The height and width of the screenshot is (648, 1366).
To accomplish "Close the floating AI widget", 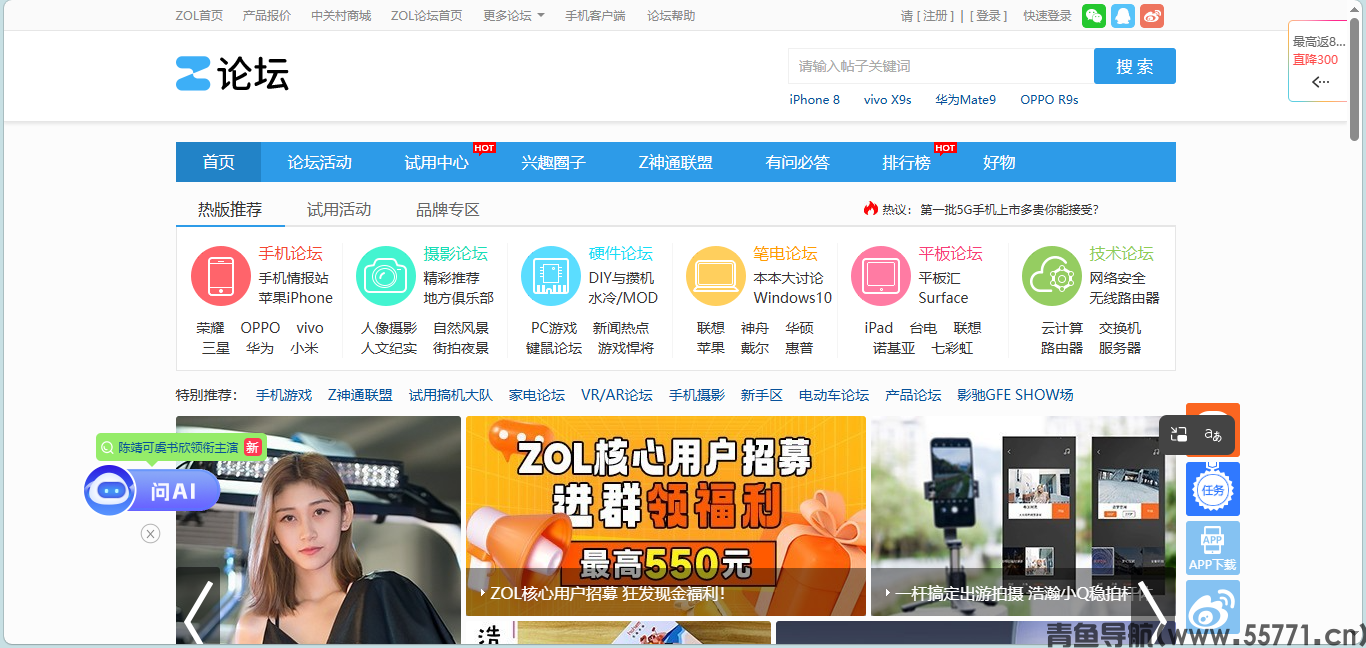I will tap(150, 534).
